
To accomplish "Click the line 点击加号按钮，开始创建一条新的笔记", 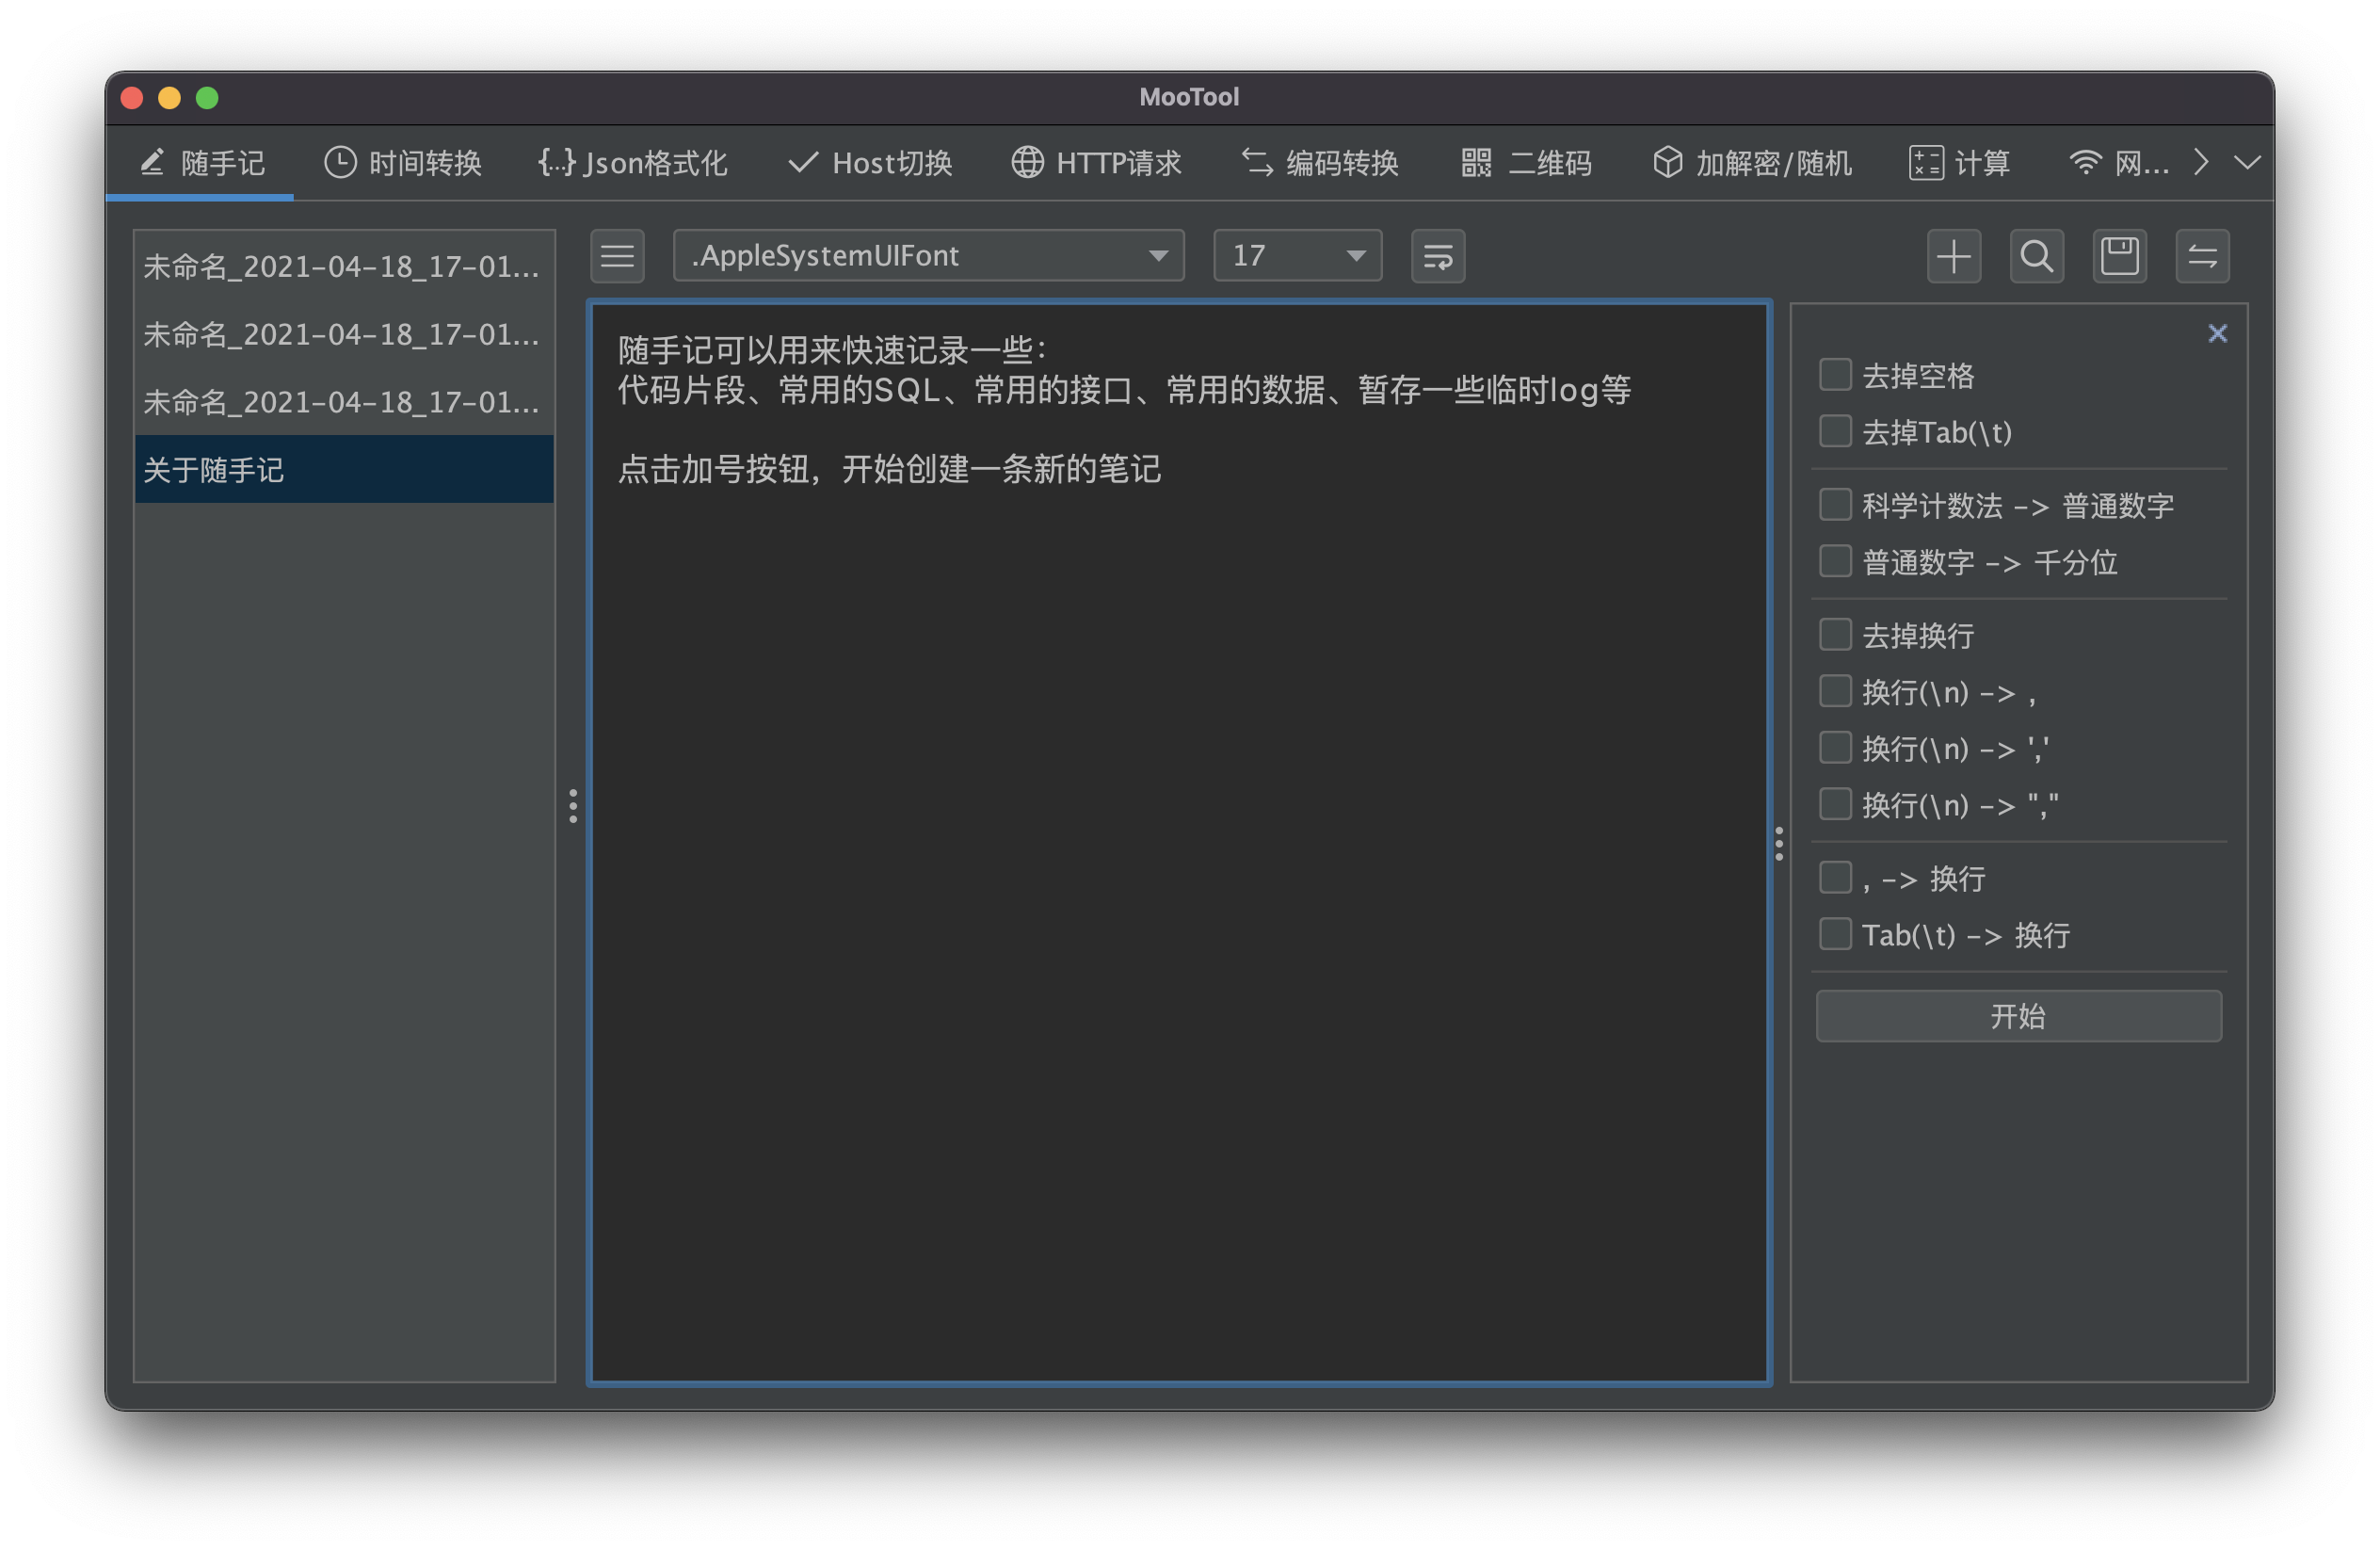I will (889, 469).
